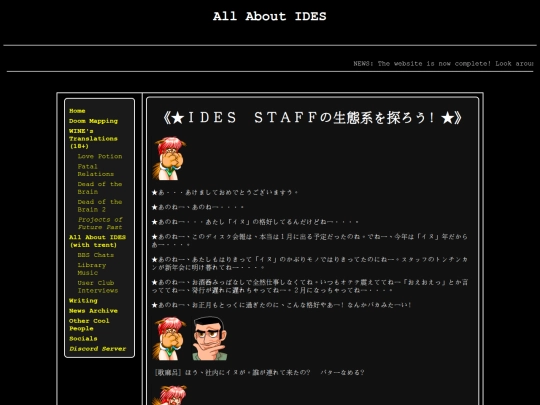
Task: Open User Club Interviews link
Action: [98, 287]
